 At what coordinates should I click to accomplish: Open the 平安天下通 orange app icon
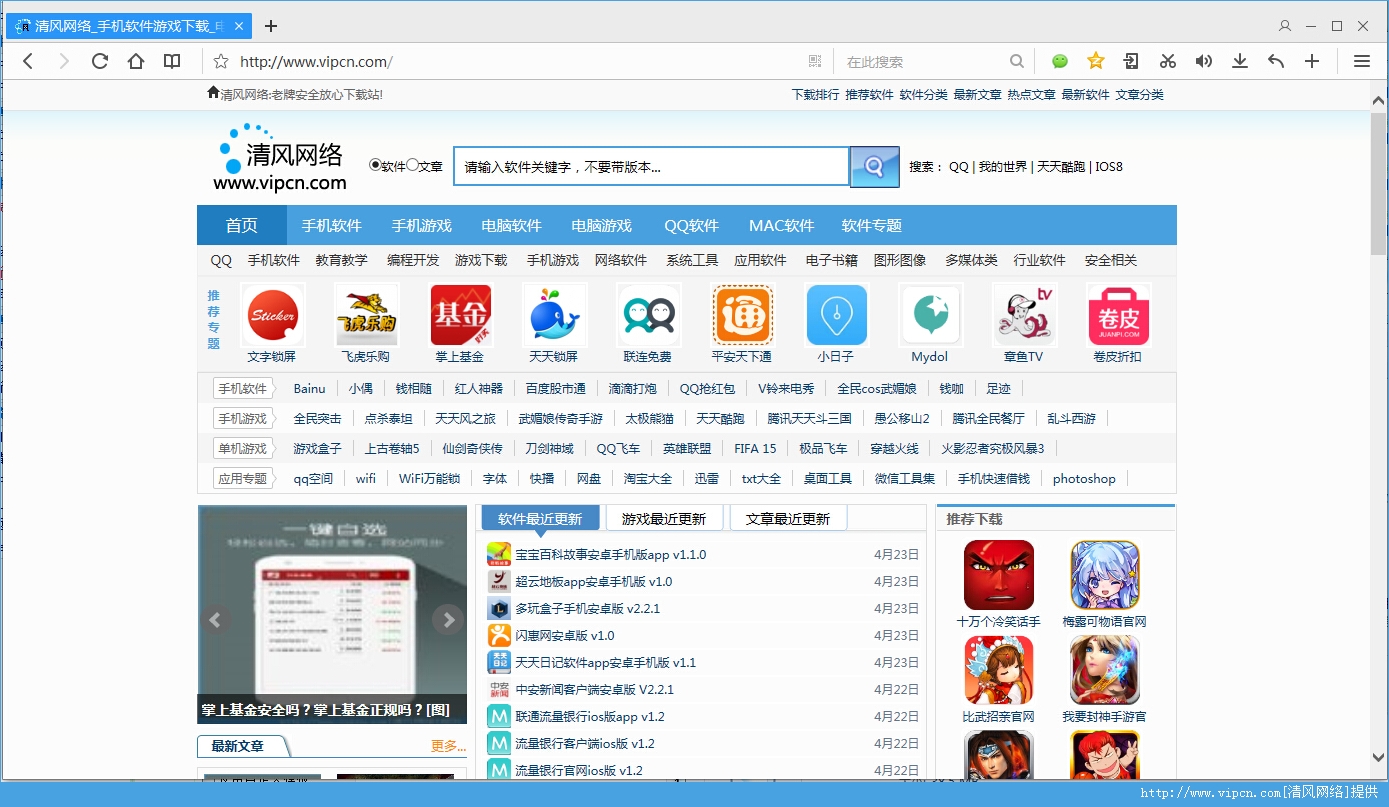click(742, 314)
